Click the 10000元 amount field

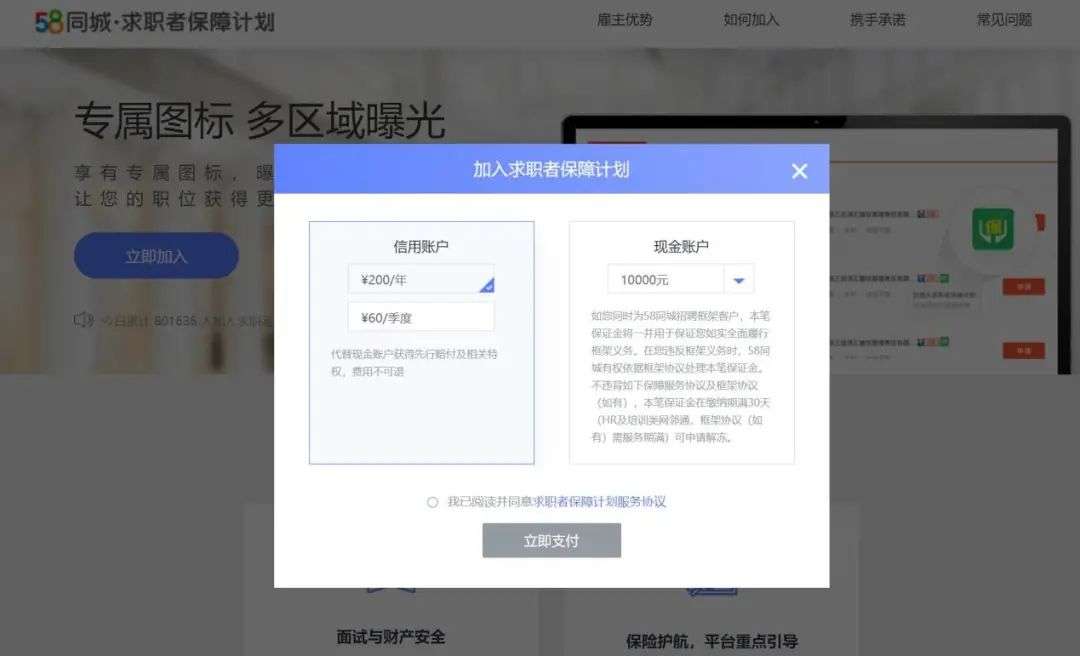click(665, 280)
